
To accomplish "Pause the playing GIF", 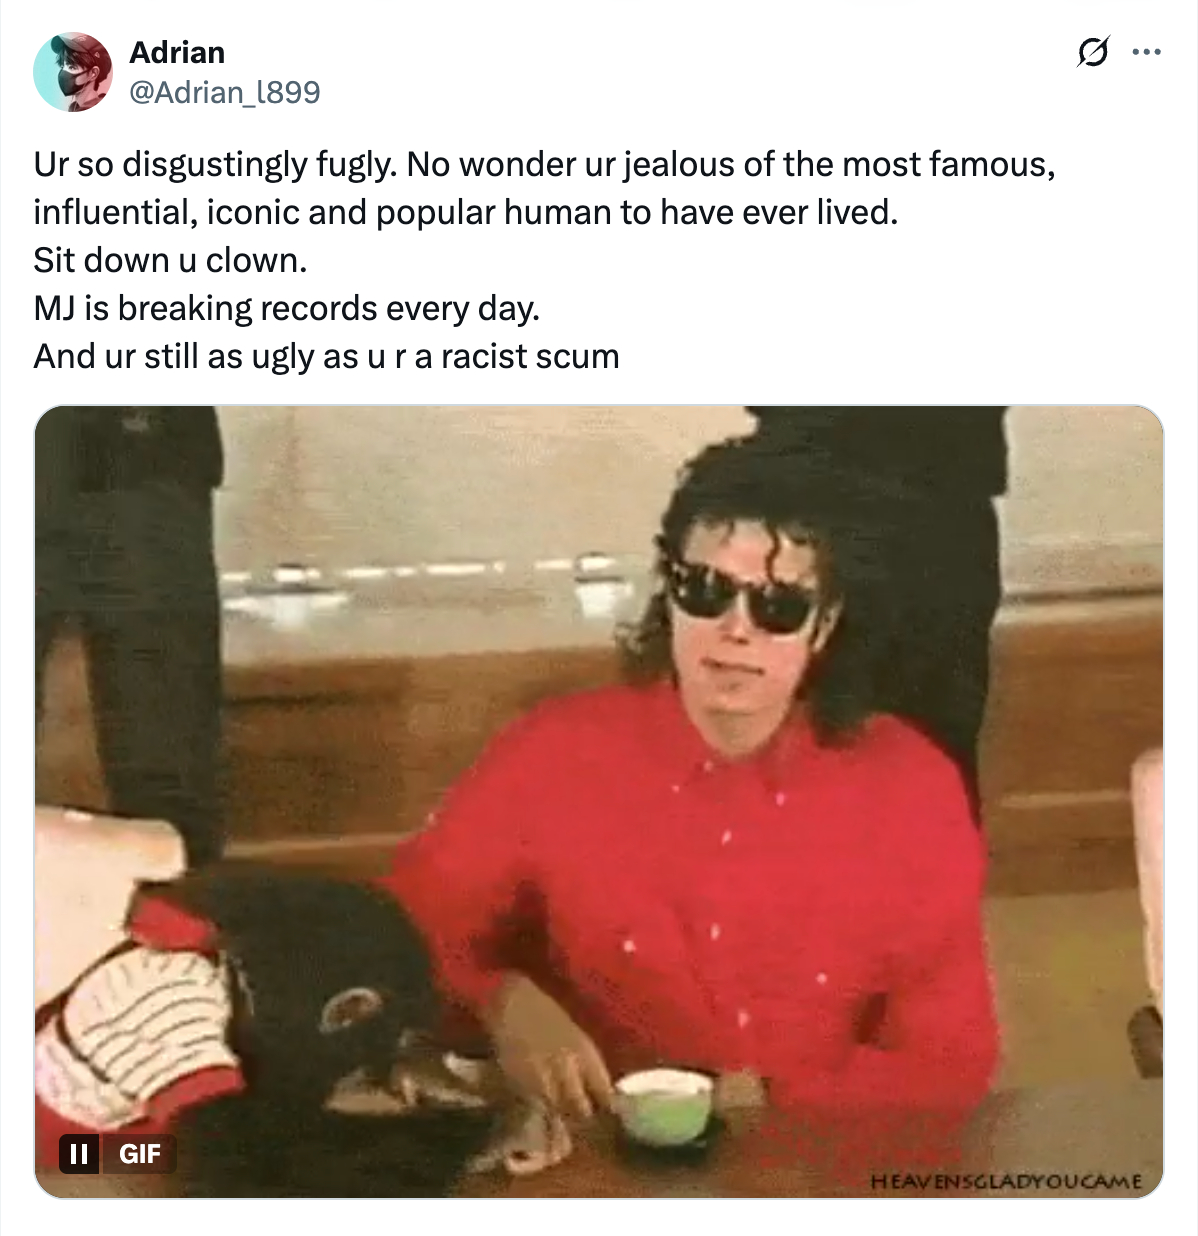I will [x=79, y=1154].
